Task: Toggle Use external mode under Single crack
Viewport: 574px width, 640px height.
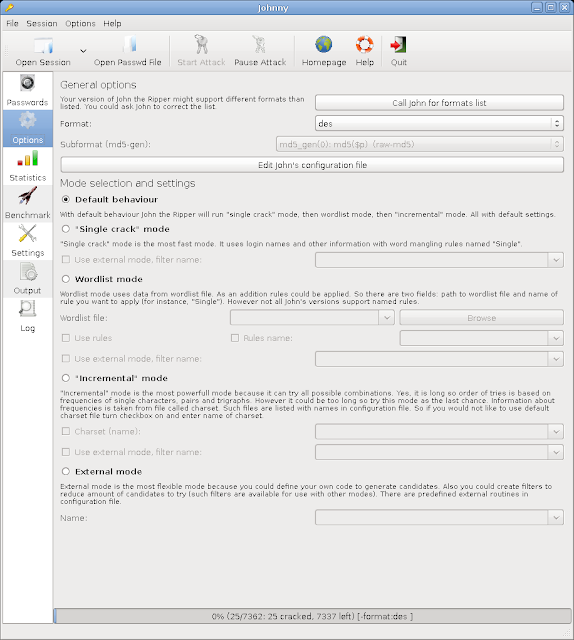Action: (66, 260)
